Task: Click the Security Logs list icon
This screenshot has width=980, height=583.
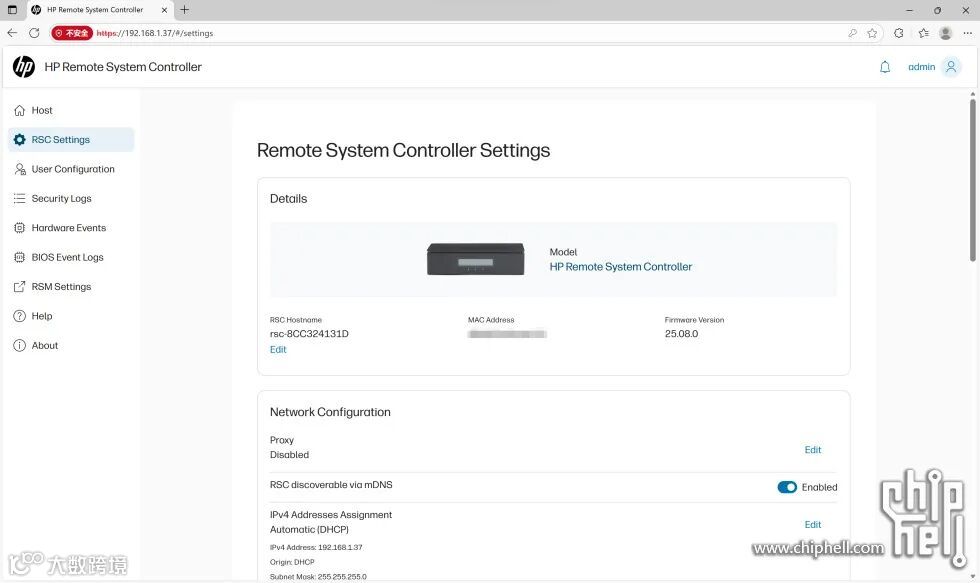Action: click(19, 198)
